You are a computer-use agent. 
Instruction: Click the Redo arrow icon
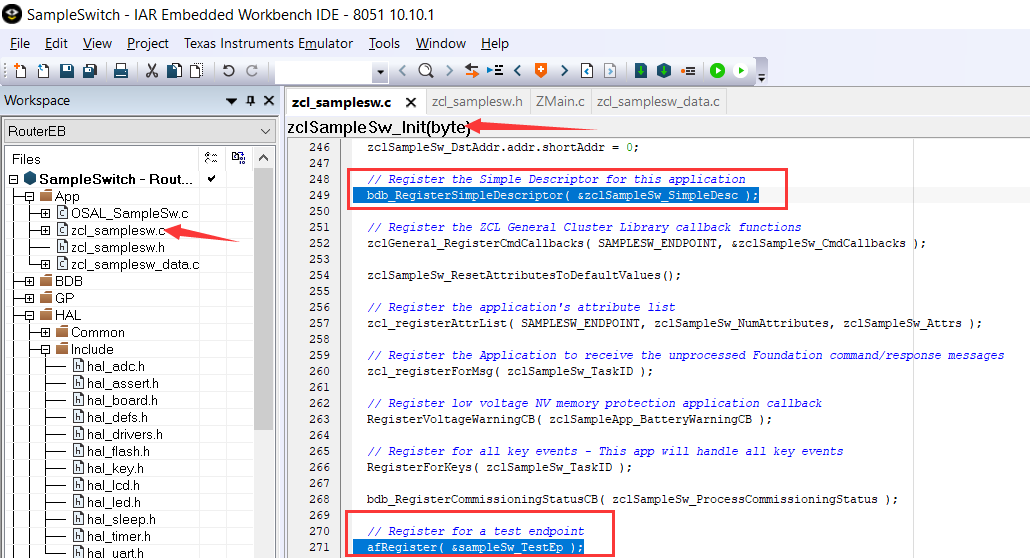tap(252, 70)
